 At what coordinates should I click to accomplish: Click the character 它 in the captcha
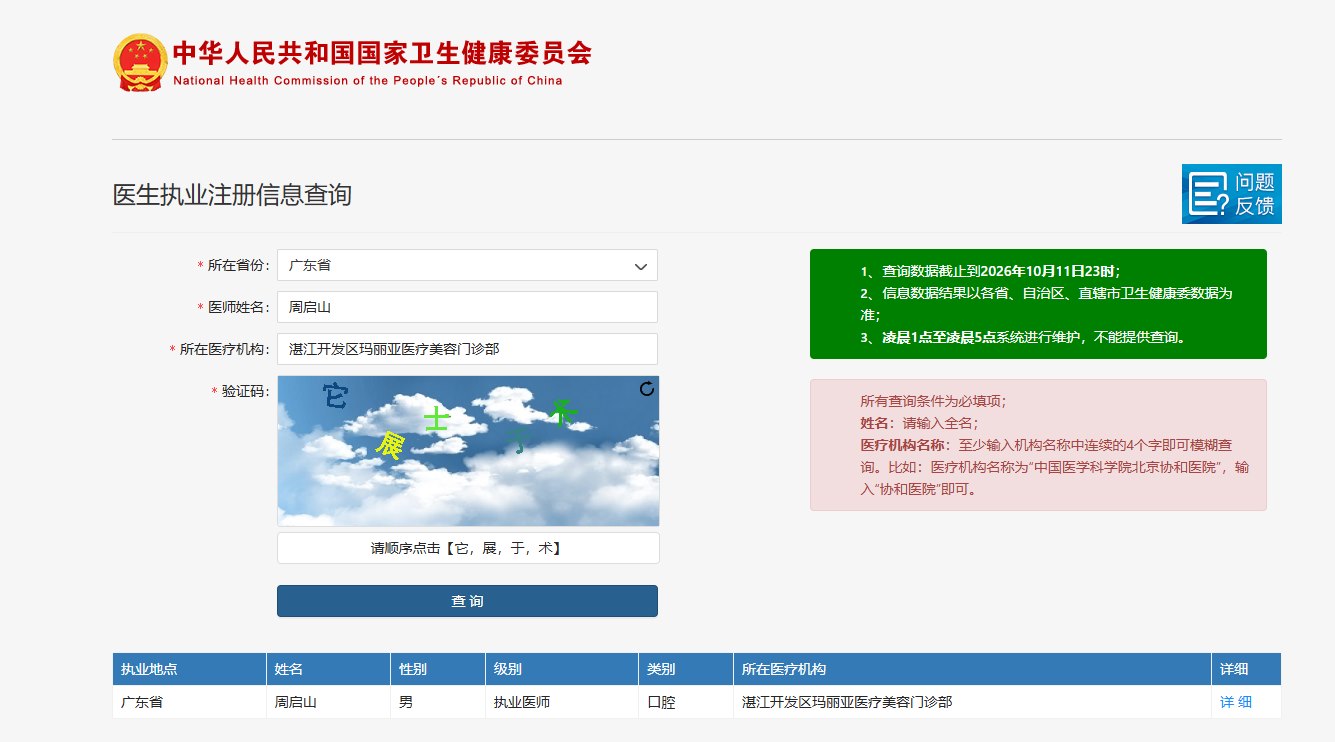click(334, 396)
